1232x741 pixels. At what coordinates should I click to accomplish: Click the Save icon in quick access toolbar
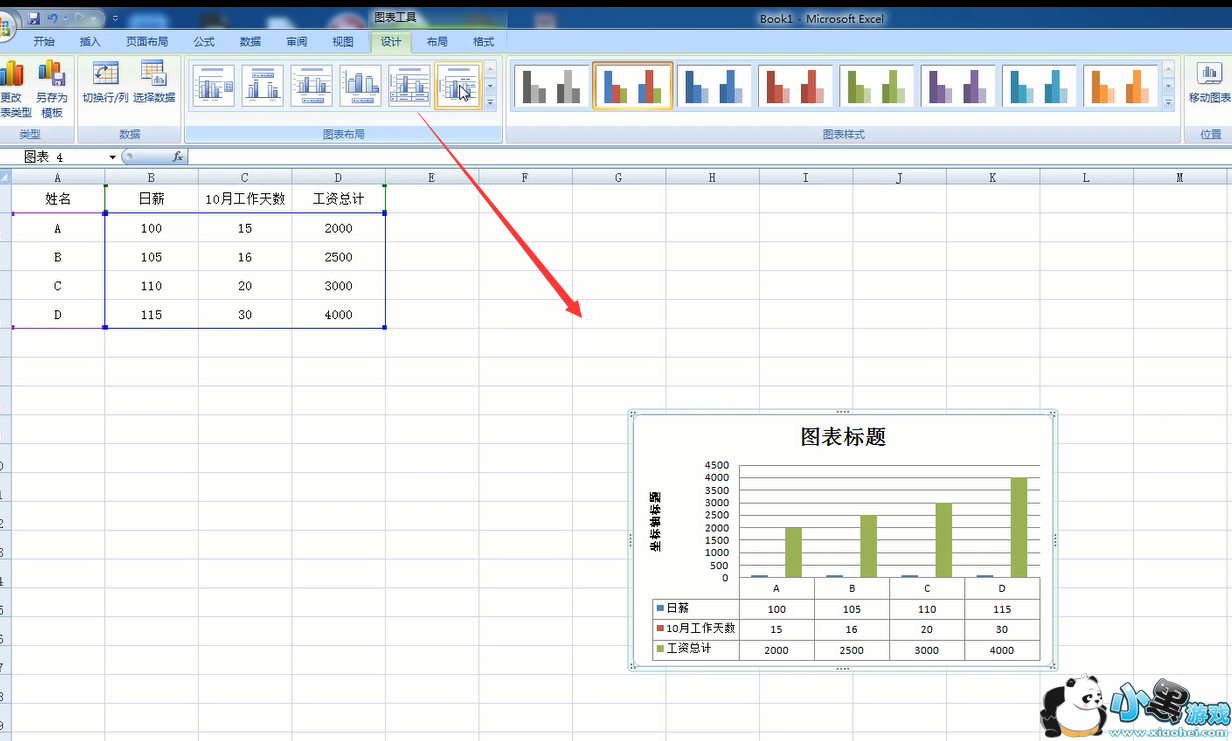click(34, 18)
